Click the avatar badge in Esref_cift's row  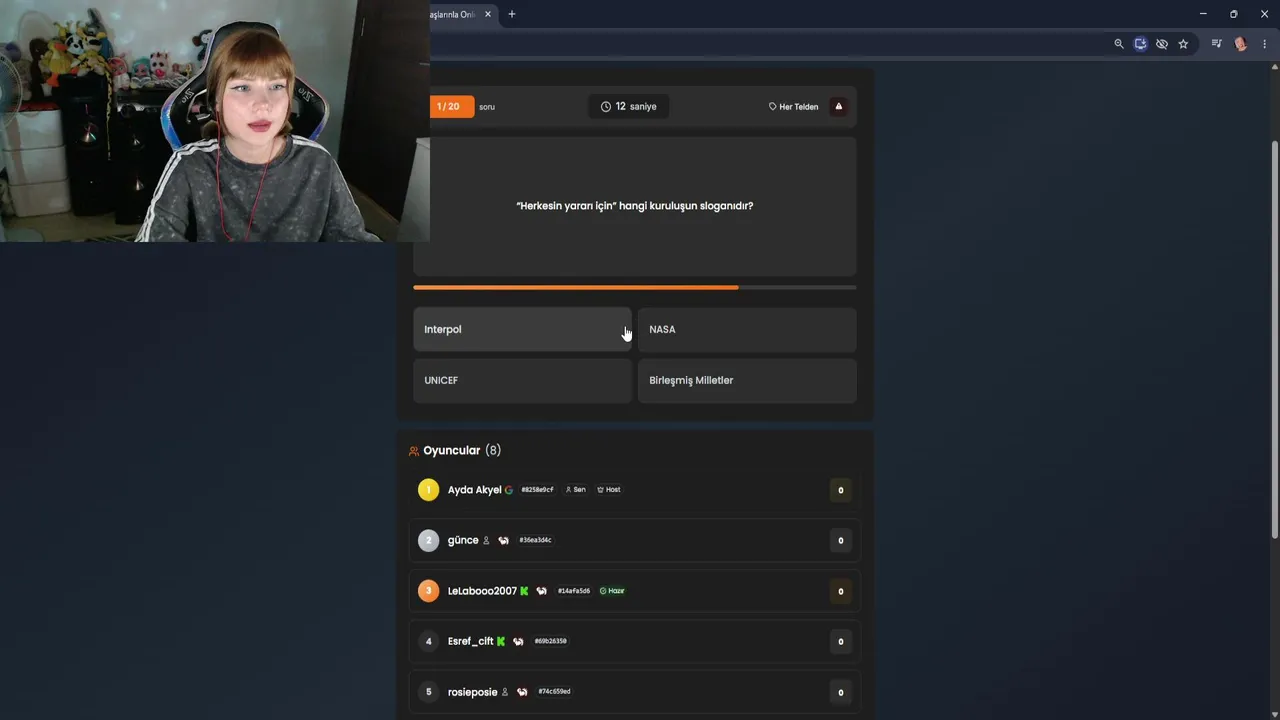518,641
